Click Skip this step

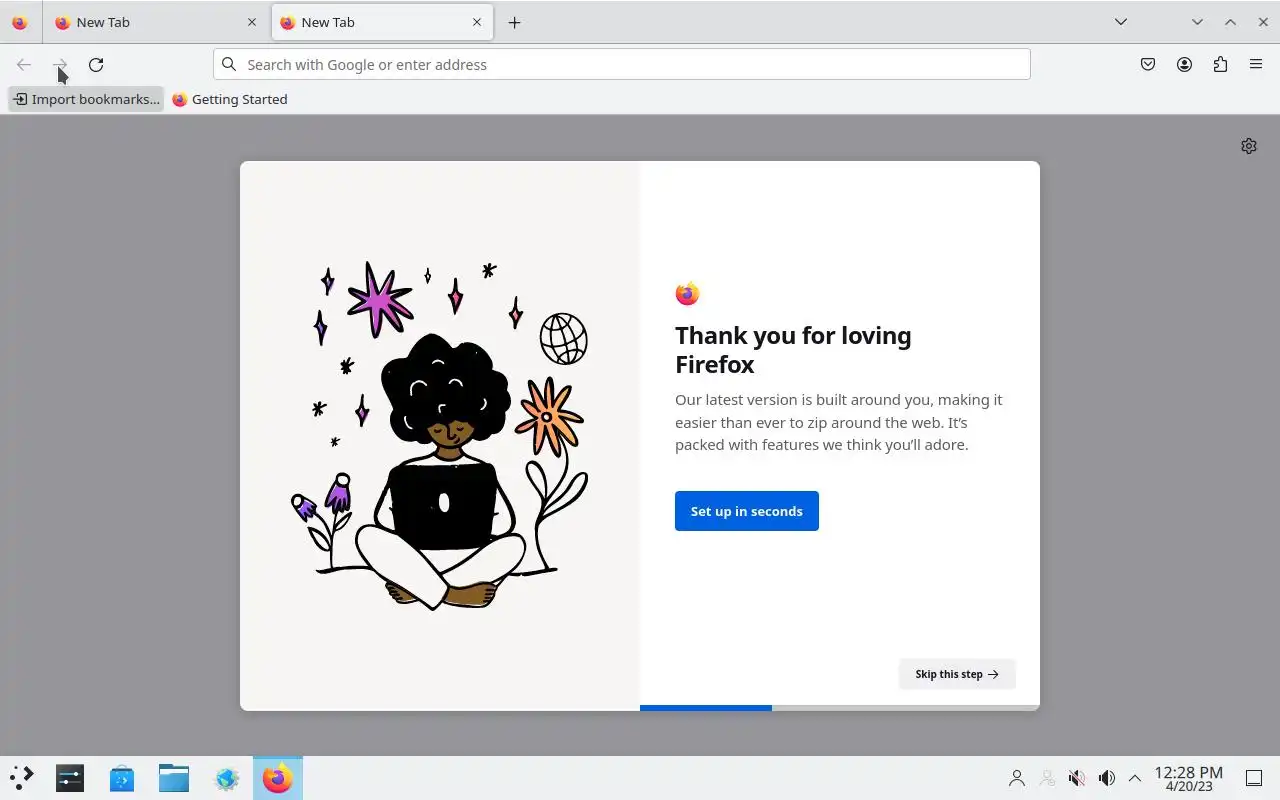point(957,674)
